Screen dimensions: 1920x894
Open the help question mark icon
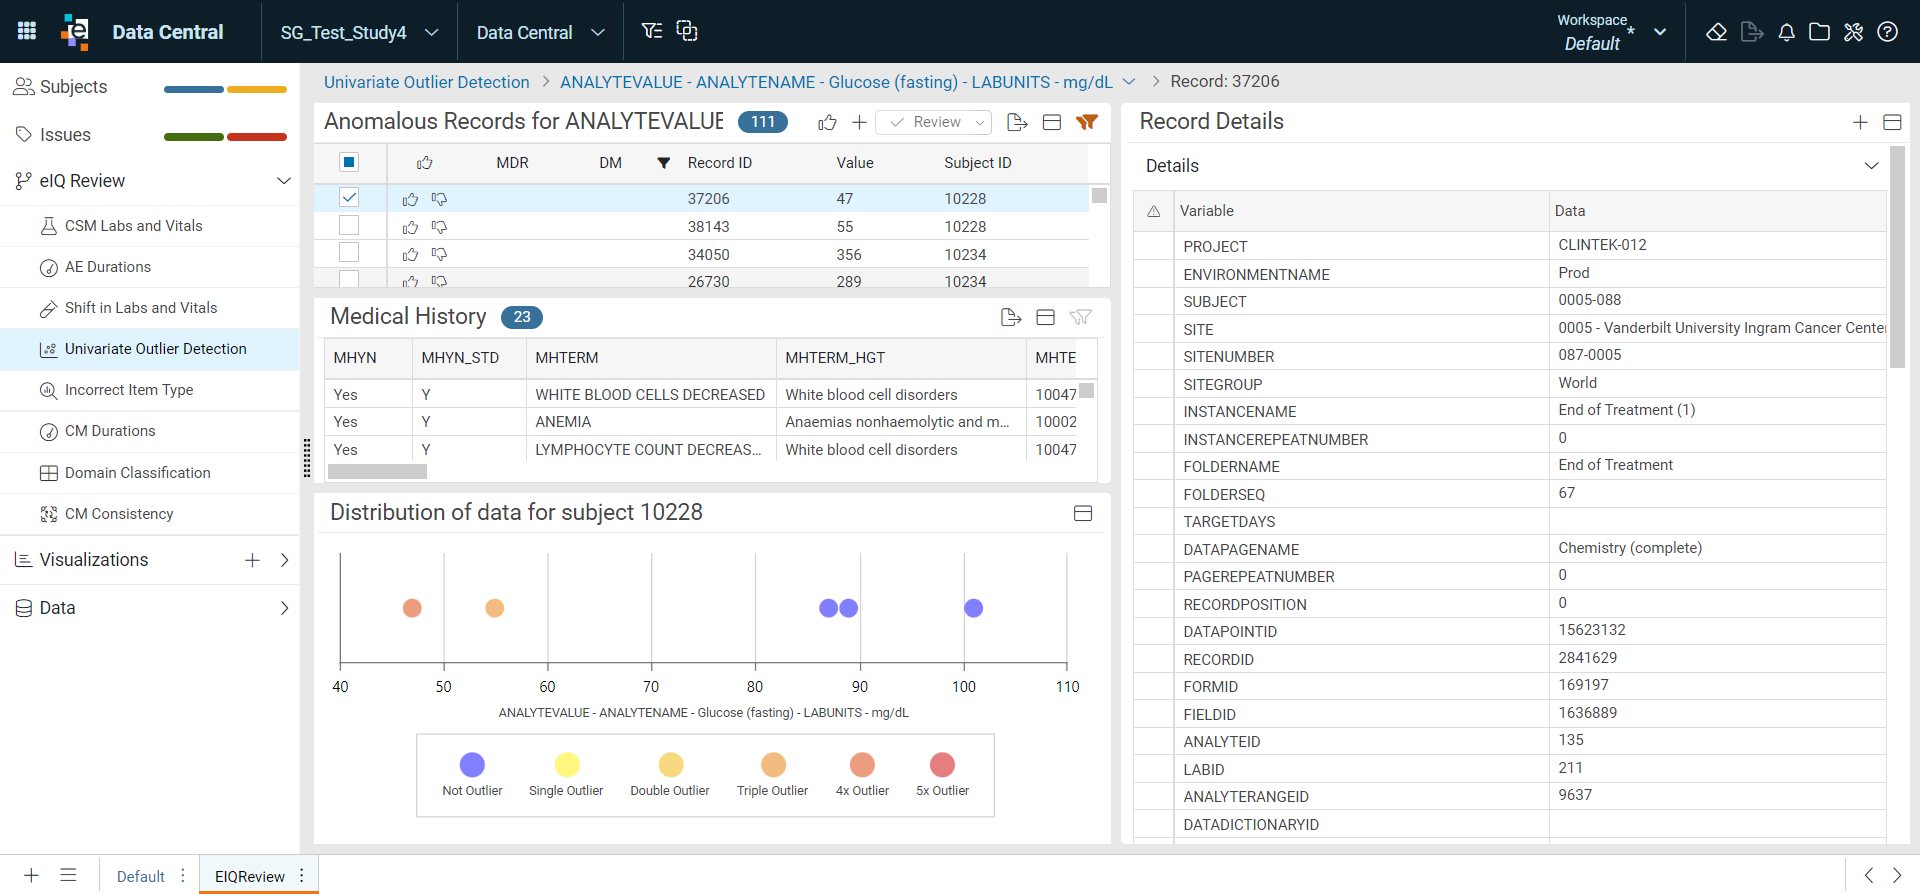[1887, 32]
